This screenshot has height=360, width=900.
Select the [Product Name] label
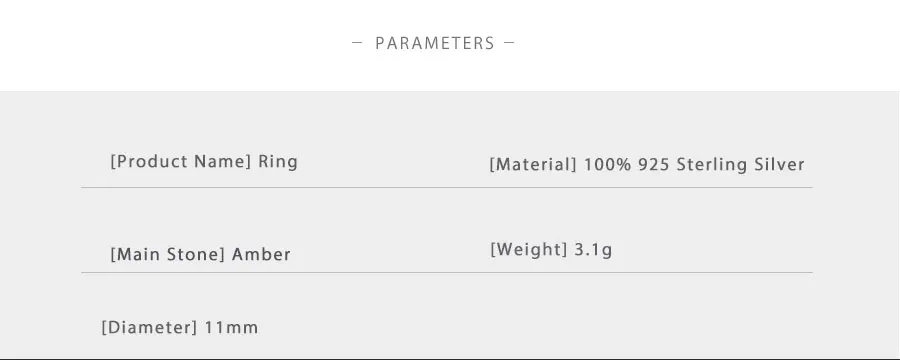(x=181, y=161)
